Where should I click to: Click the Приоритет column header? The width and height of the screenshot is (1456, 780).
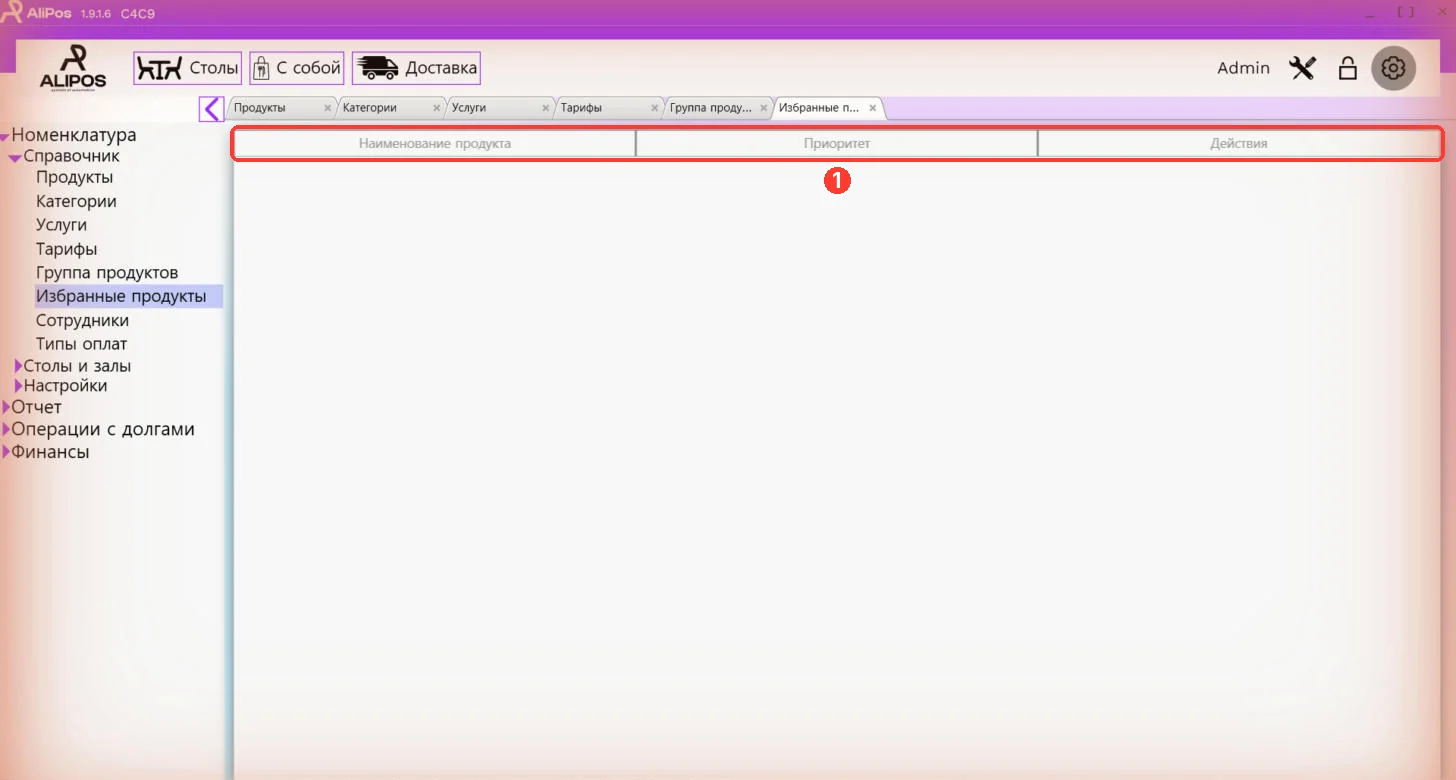point(837,144)
